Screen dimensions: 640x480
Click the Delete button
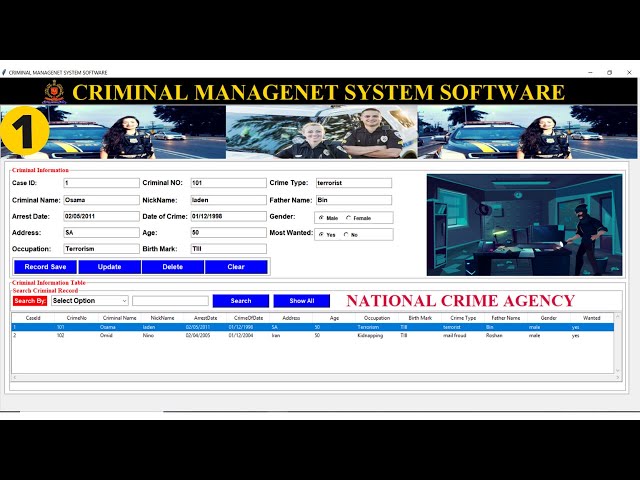(173, 267)
